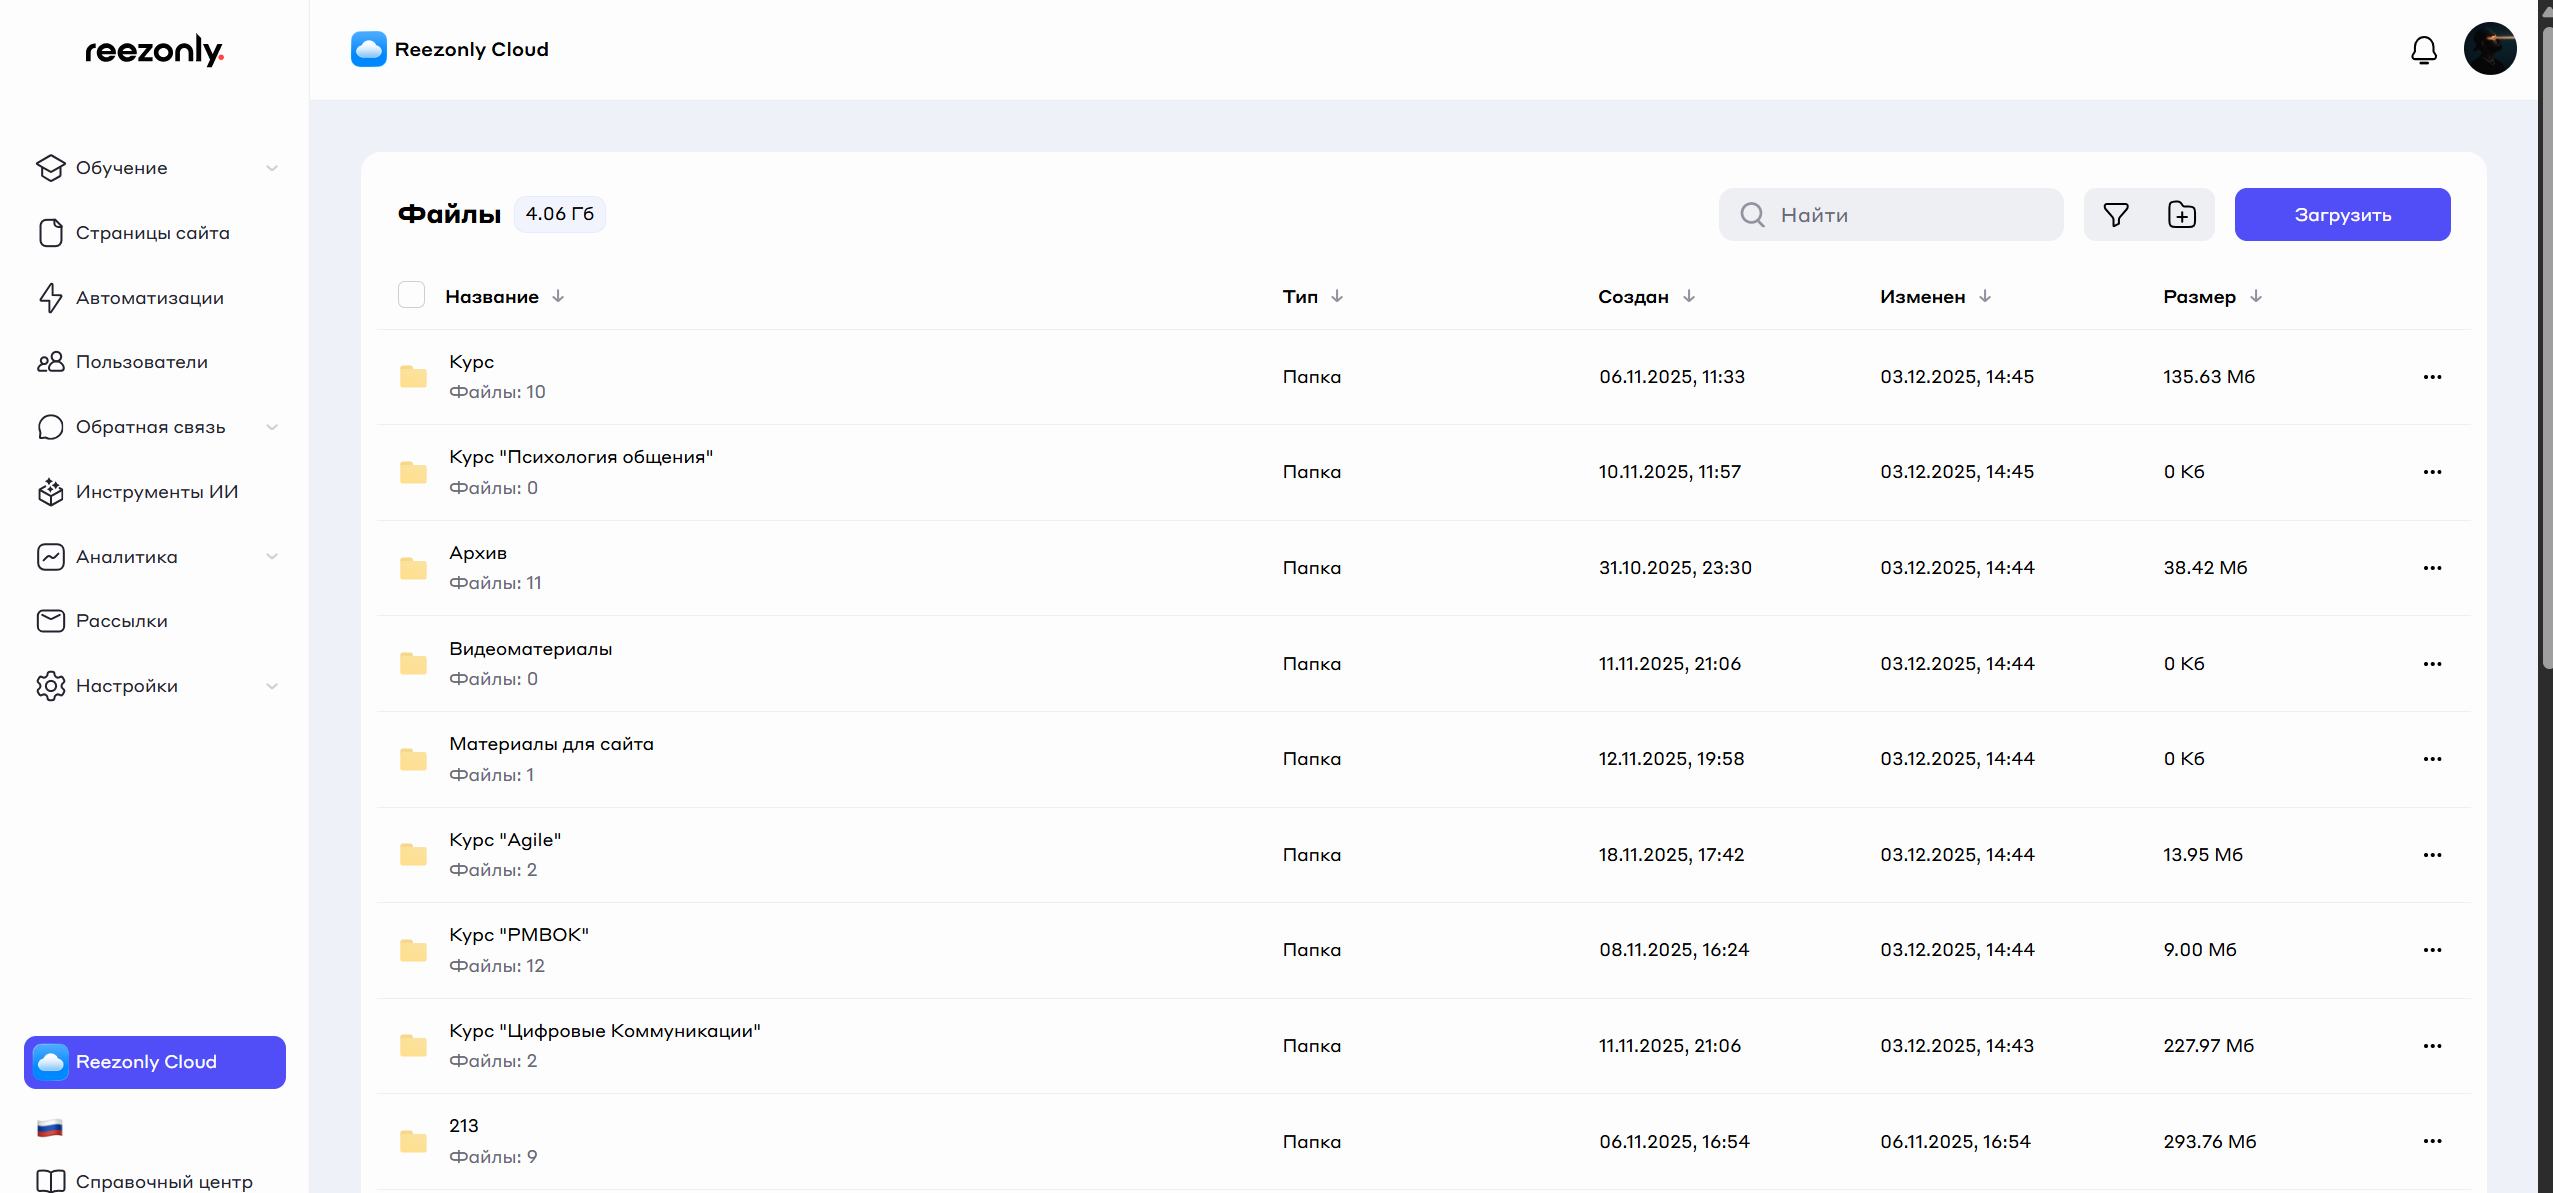Click the filter funnel icon
Image resolution: width=2553 pixels, height=1193 pixels.
[2116, 215]
